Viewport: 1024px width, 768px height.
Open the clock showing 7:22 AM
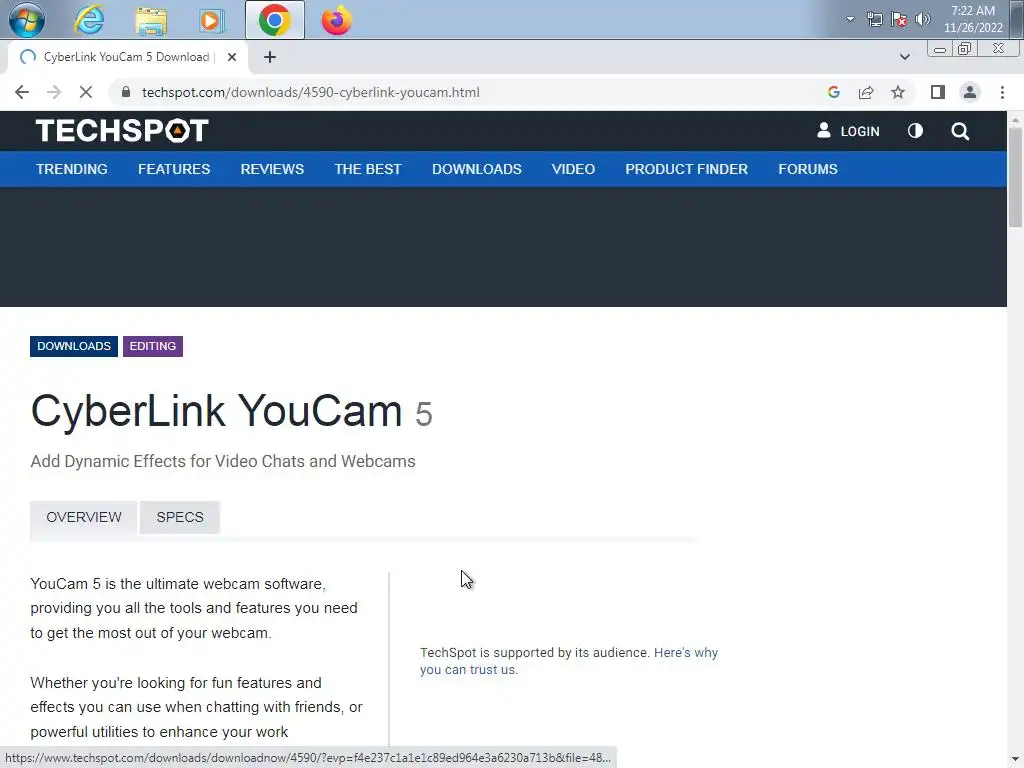coord(973,19)
